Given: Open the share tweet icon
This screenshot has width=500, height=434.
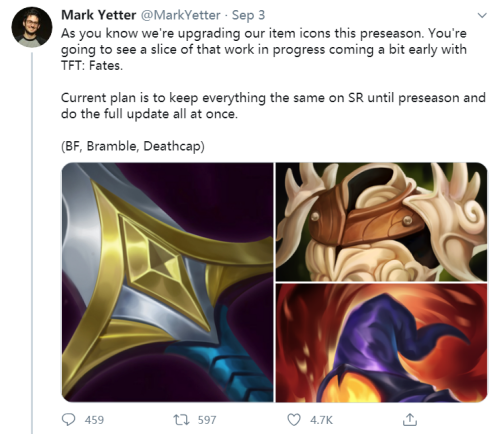Looking at the screenshot, I should point(410,419).
